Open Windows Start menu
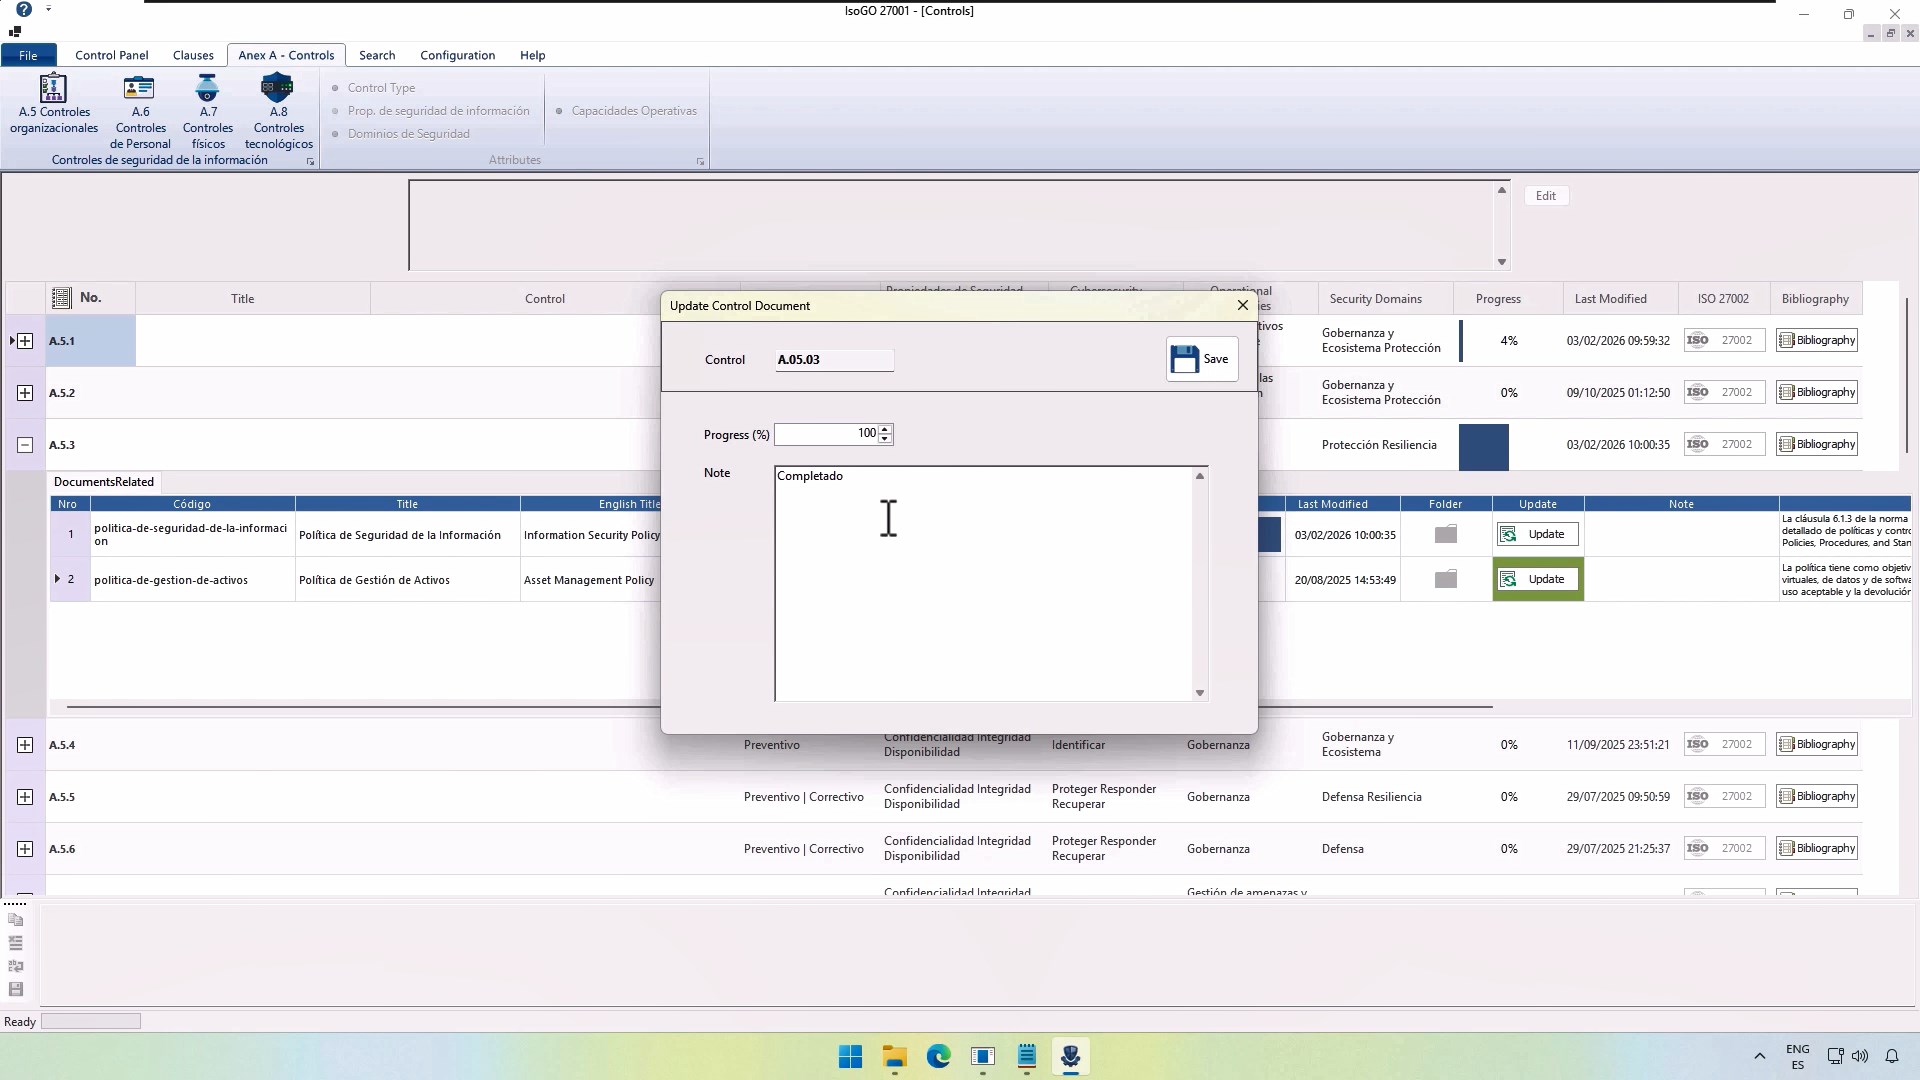 tap(850, 1057)
